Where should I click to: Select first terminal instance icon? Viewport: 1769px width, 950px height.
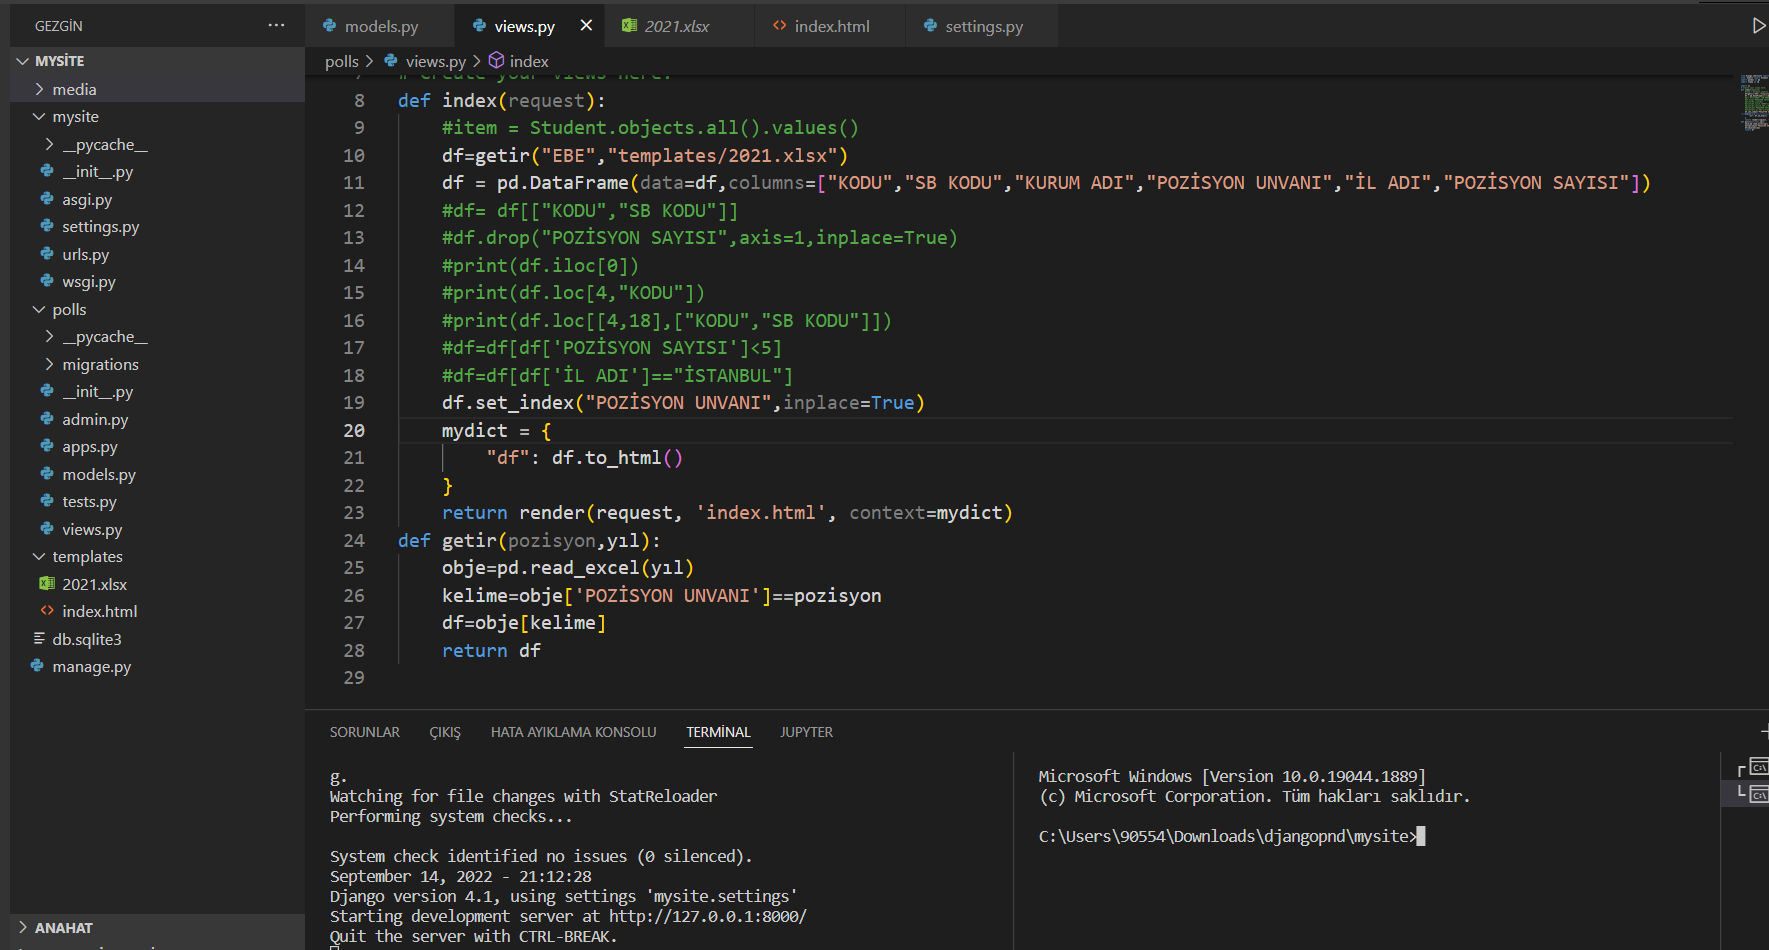click(x=1758, y=768)
